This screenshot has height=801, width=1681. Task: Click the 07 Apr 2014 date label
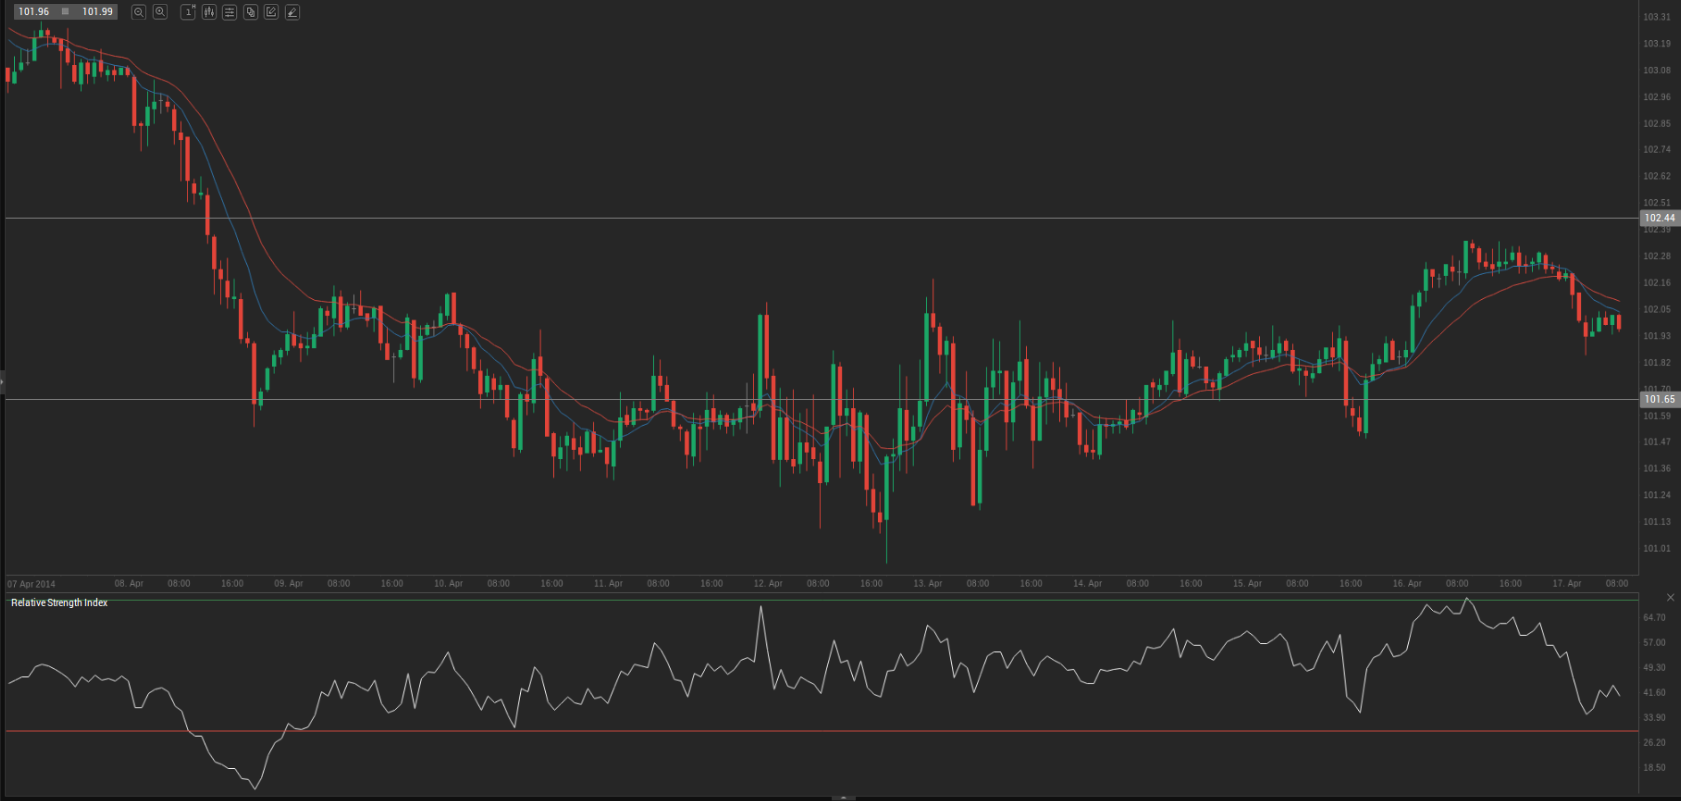tap(31, 584)
